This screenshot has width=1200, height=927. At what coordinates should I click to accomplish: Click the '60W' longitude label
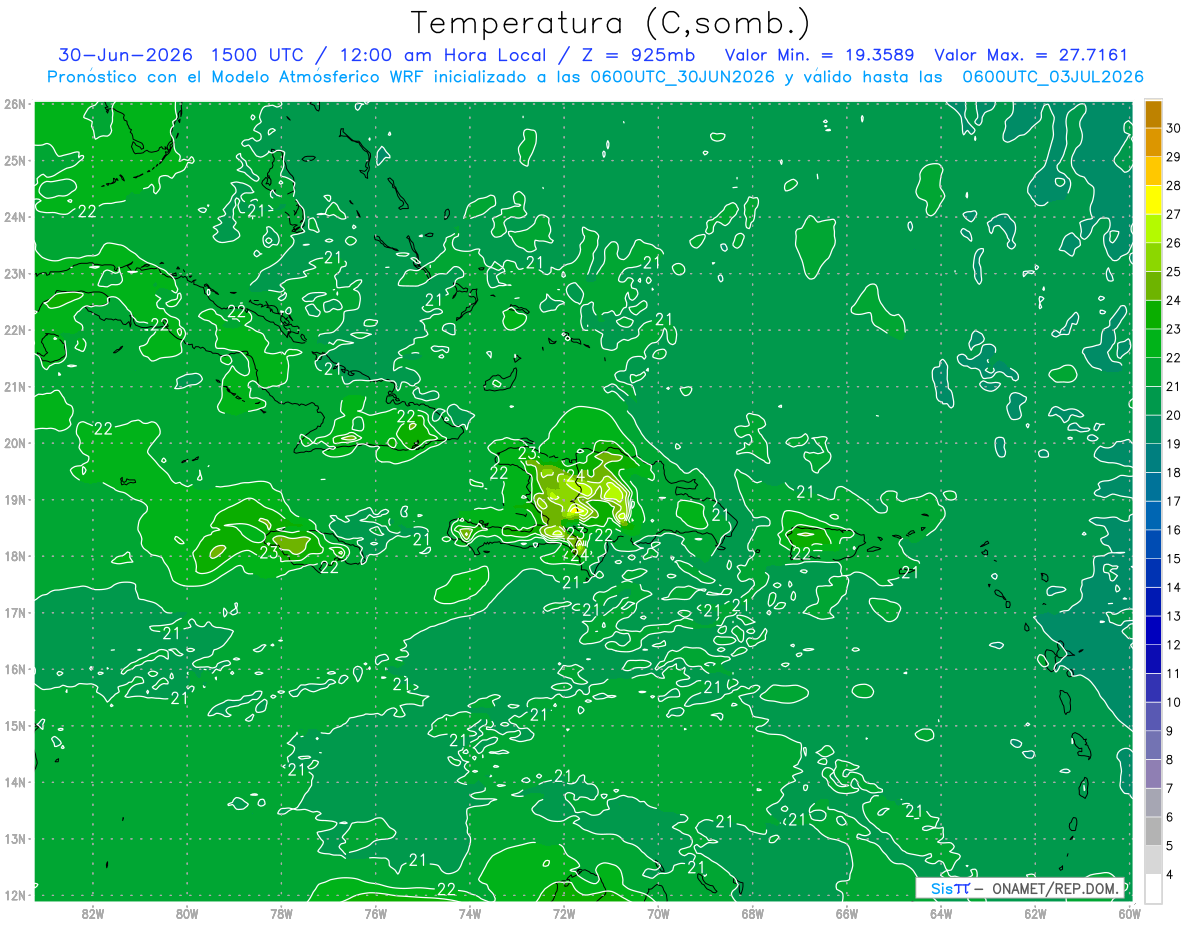pyautogui.click(x=1128, y=913)
